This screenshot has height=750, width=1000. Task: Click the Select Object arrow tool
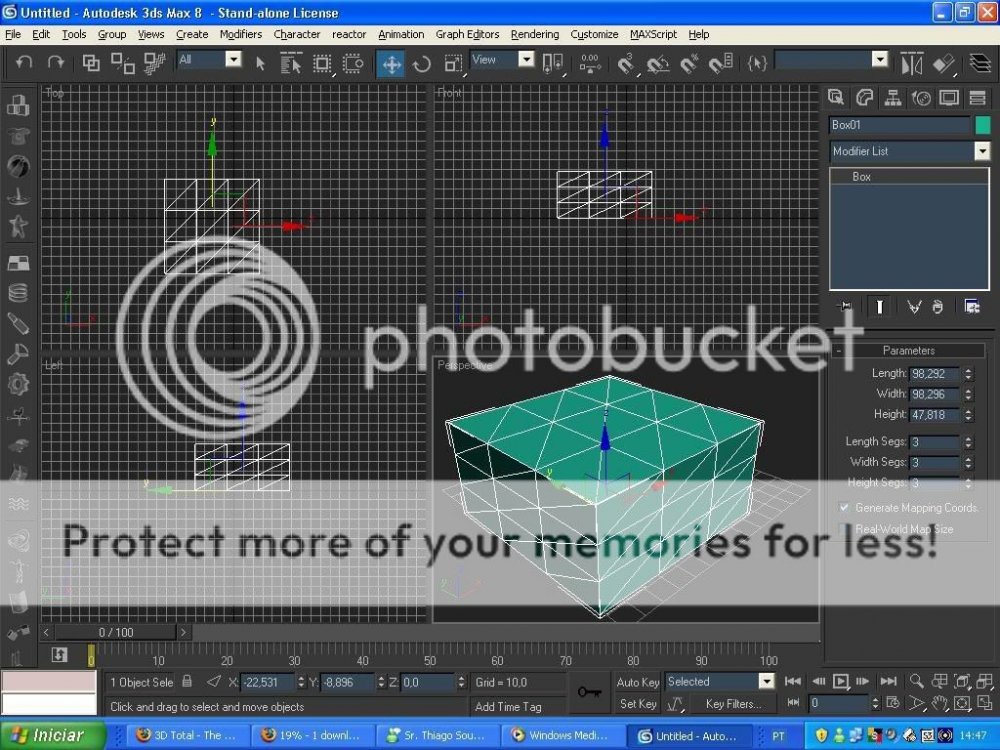(x=260, y=63)
